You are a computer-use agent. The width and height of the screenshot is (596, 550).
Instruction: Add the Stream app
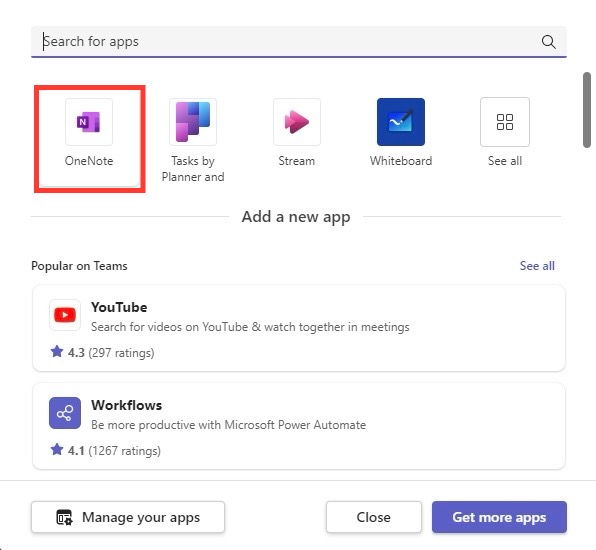[x=296, y=122]
